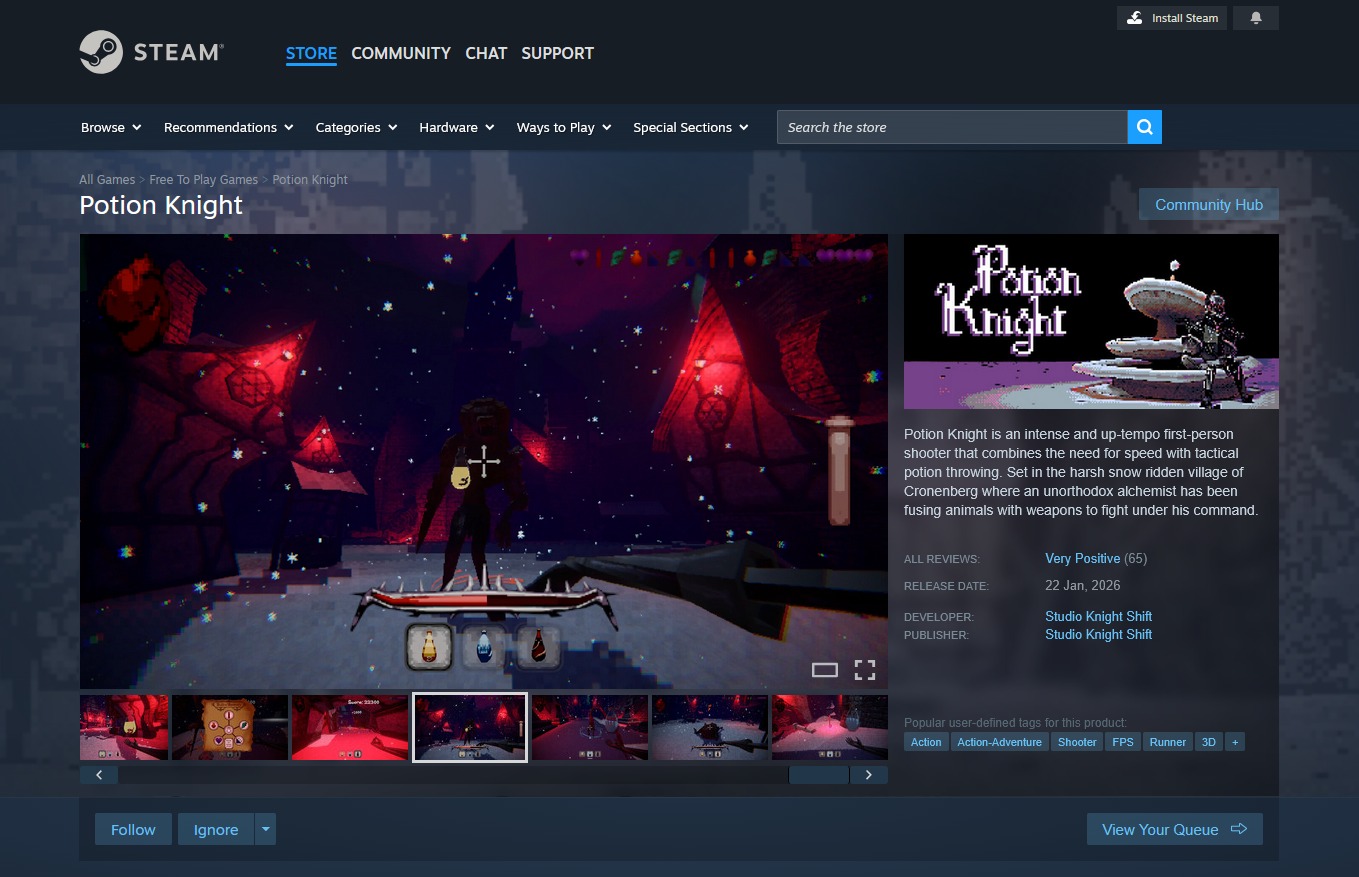Expand the Browse dropdown menu
This screenshot has width=1359, height=877.
(x=111, y=127)
